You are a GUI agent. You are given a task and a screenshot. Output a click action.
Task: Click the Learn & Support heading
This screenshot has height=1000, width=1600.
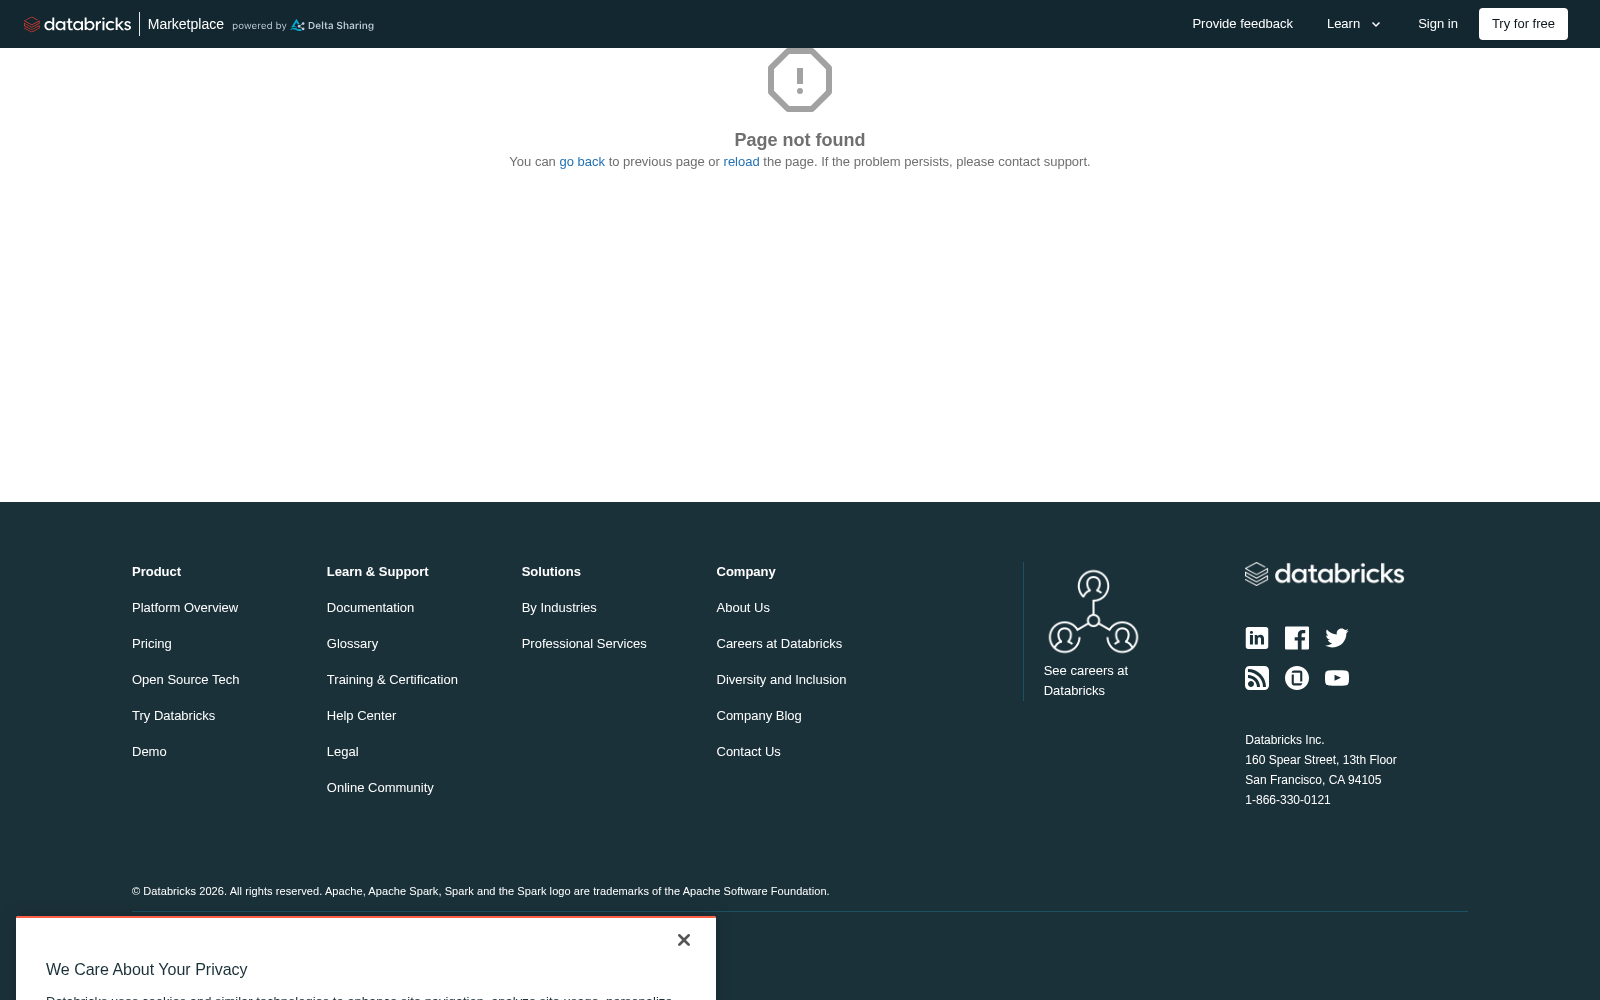pos(377,572)
